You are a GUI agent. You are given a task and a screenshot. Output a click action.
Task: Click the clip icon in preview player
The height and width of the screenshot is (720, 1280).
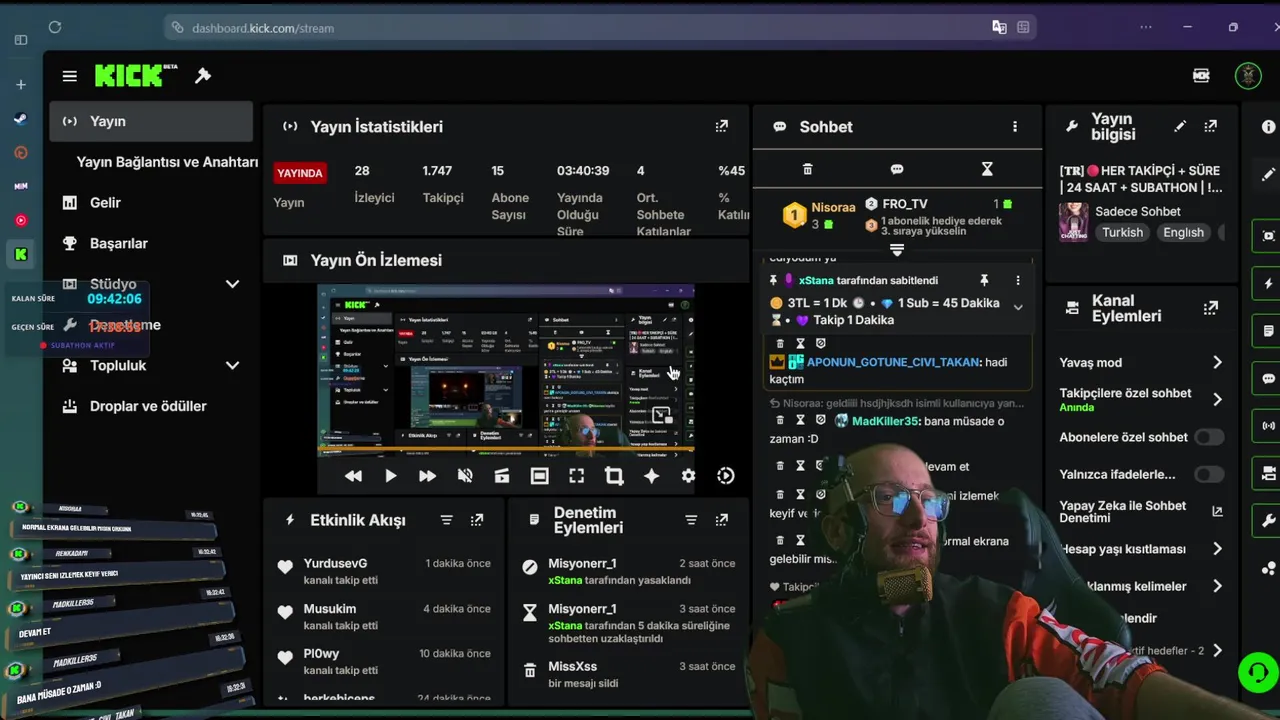[502, 476]
